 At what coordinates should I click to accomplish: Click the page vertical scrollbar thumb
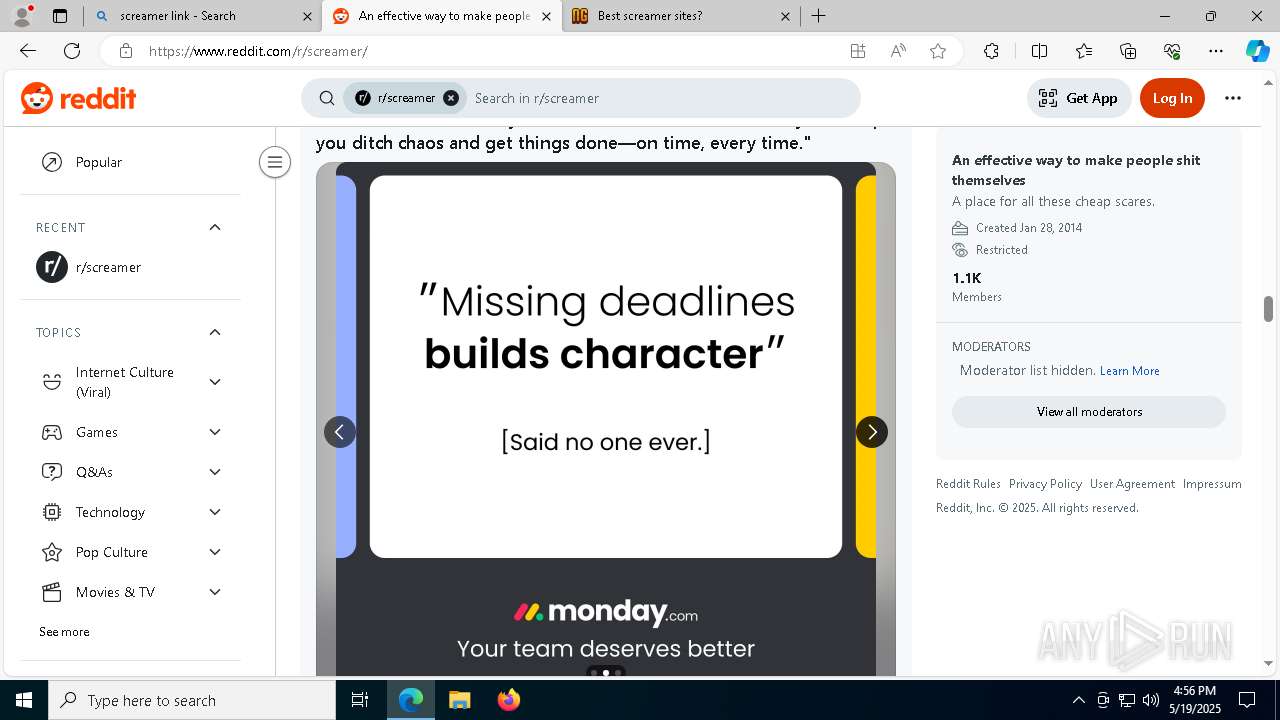1268,309
